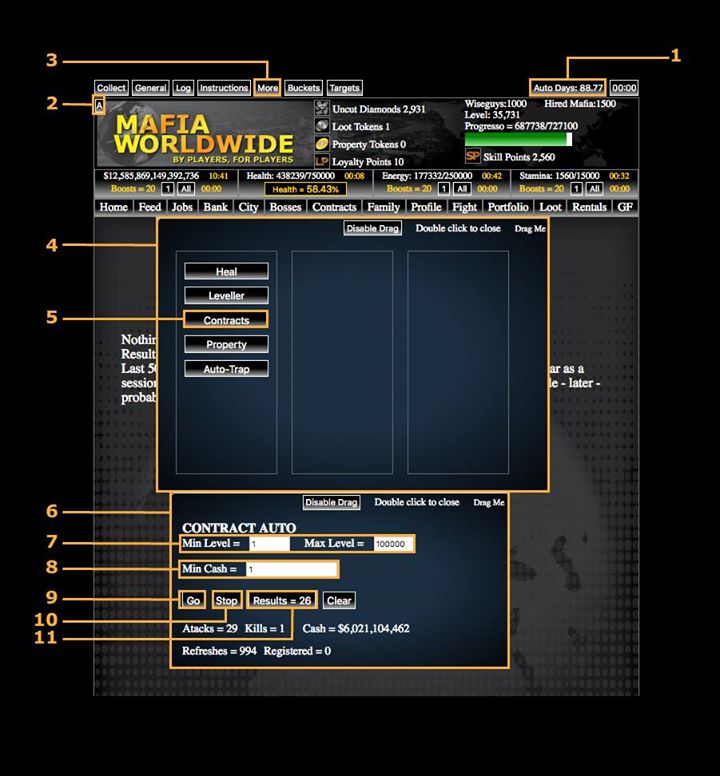
Task: Click the Min Level input field
Action: [269, 544]
